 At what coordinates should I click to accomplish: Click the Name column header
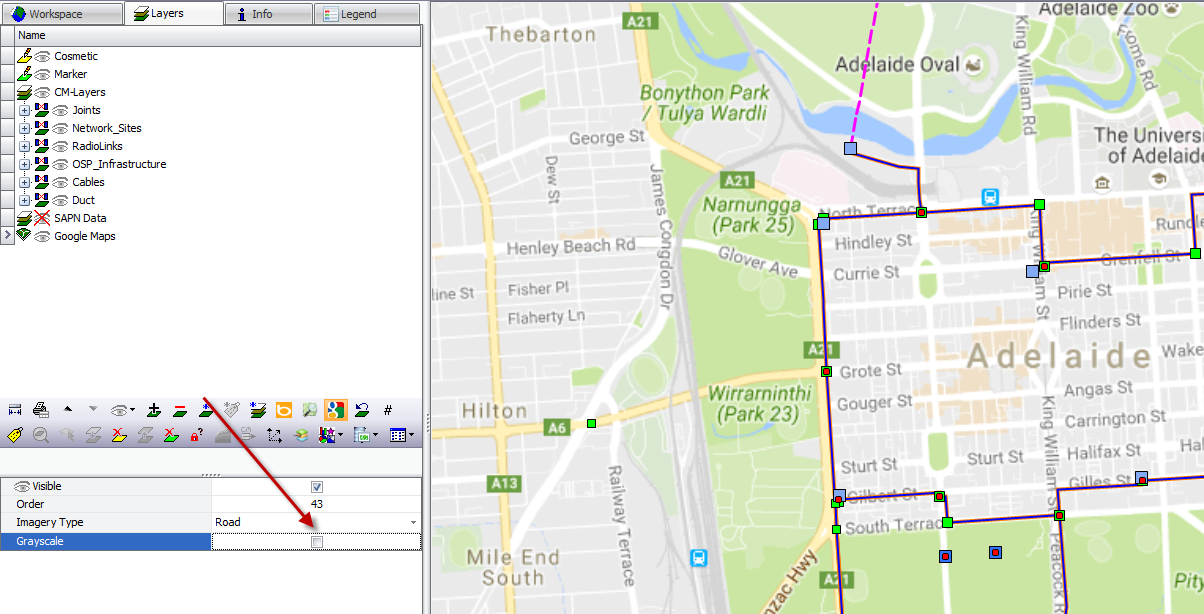tap(218, 36)
